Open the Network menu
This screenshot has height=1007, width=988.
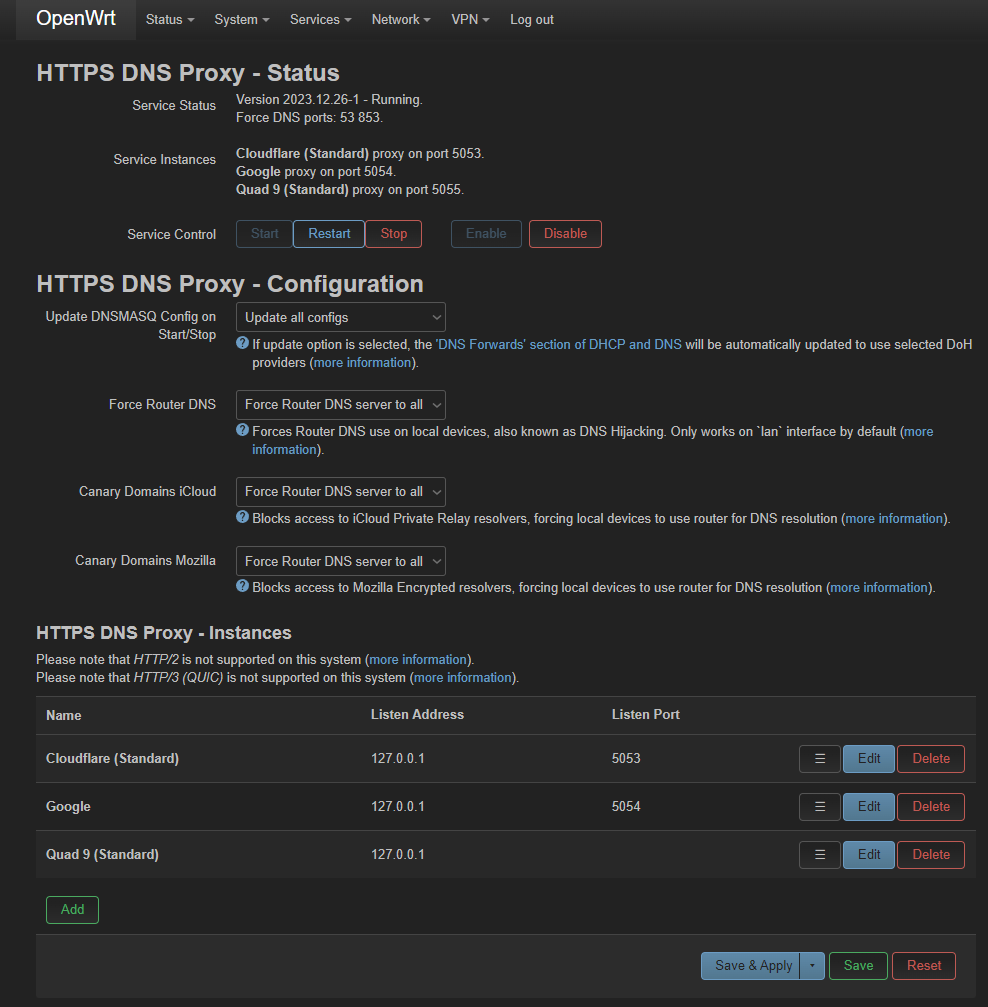(401, 20)
